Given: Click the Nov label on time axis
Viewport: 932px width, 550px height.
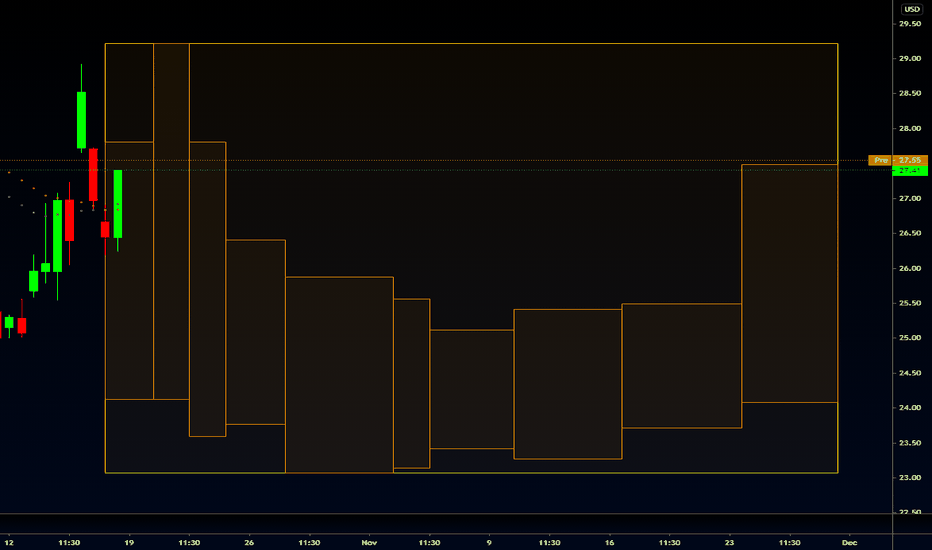Looking at the screenshot, I should tap(369, 542).
